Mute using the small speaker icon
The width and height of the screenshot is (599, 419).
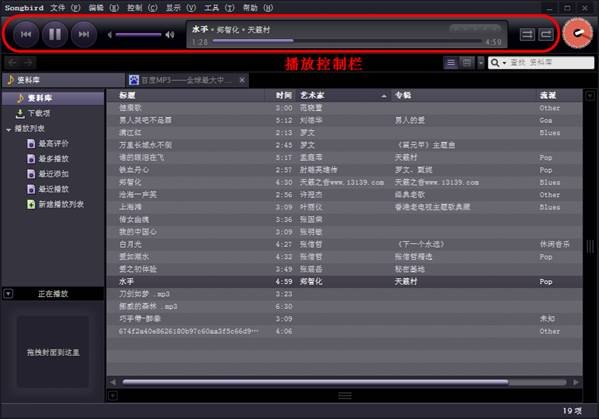(x=110, y=35)
